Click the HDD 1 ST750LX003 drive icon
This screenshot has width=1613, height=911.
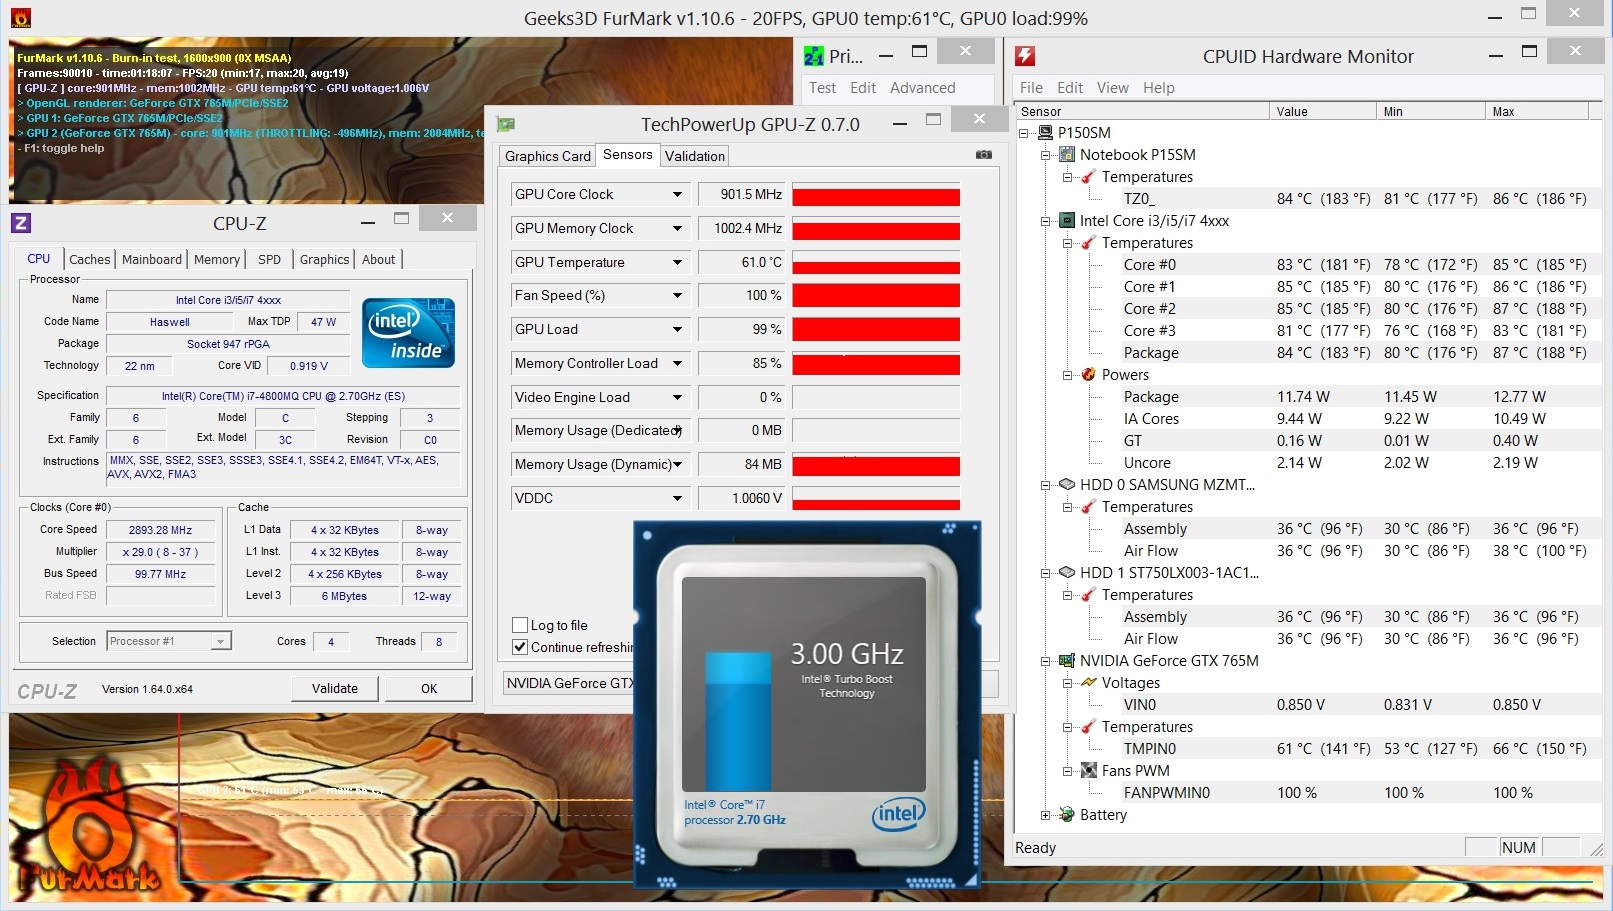pos(1067,572)
